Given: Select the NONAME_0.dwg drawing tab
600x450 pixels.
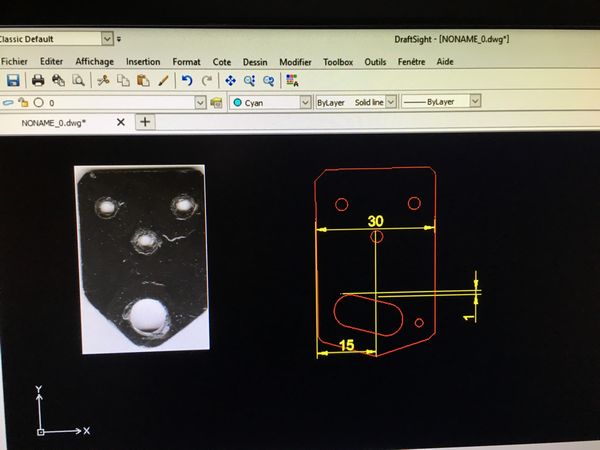Looking at the screenshot, I should point(54,123).
